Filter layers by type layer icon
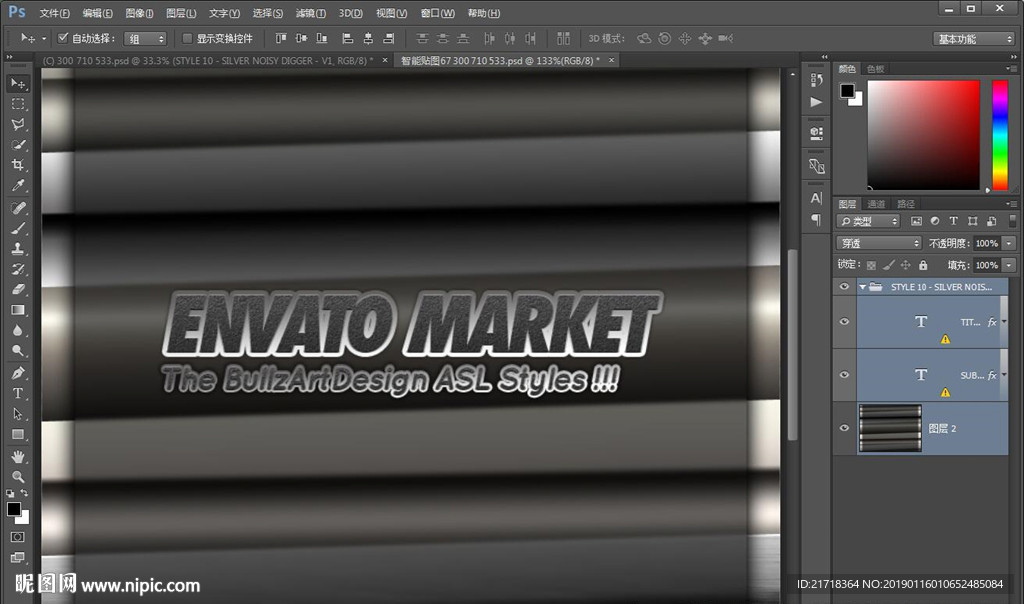This screenshot has width=1024, height=604. 953,221
